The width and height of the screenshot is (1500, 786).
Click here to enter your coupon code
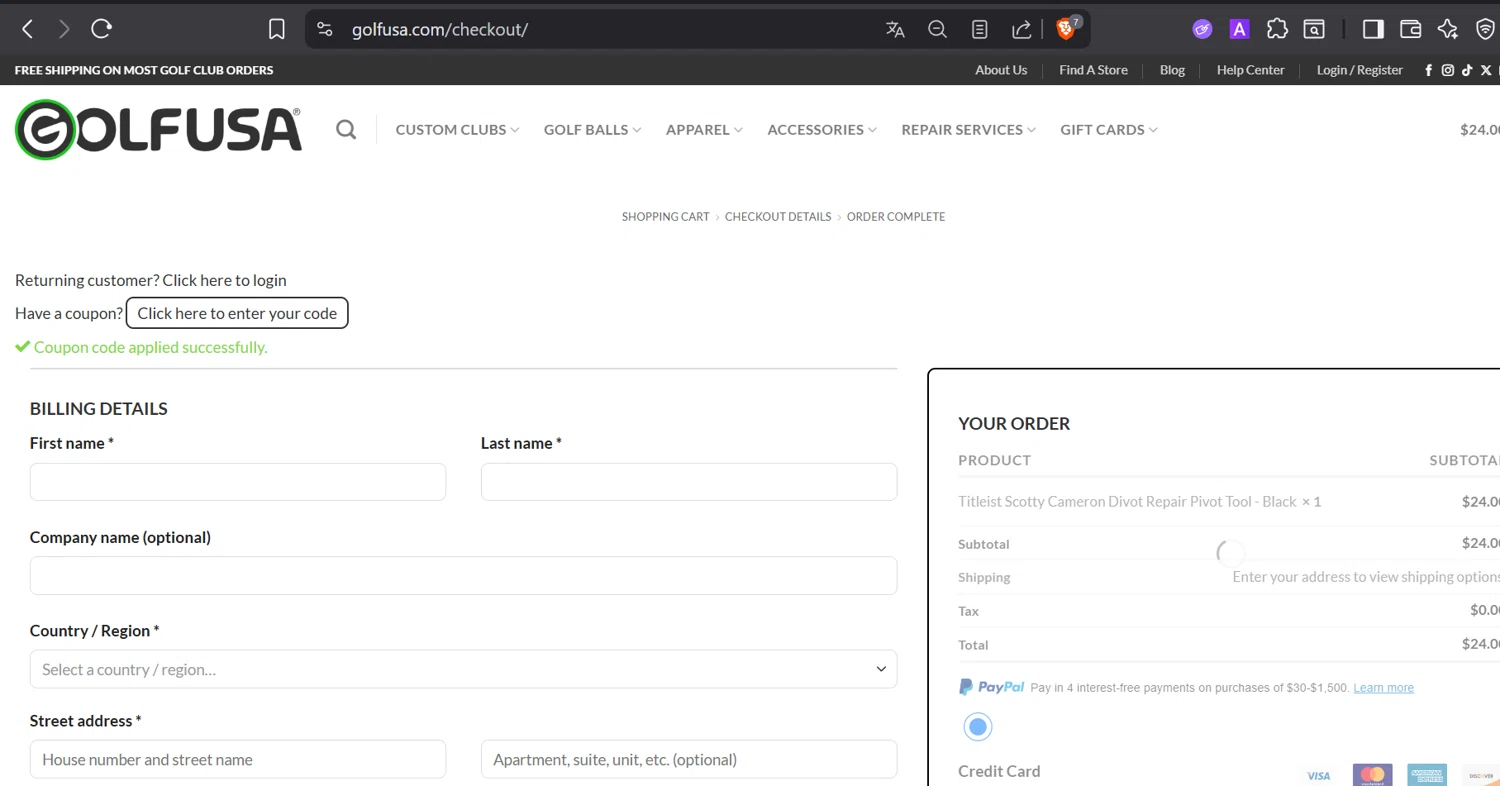coord(237,313)
